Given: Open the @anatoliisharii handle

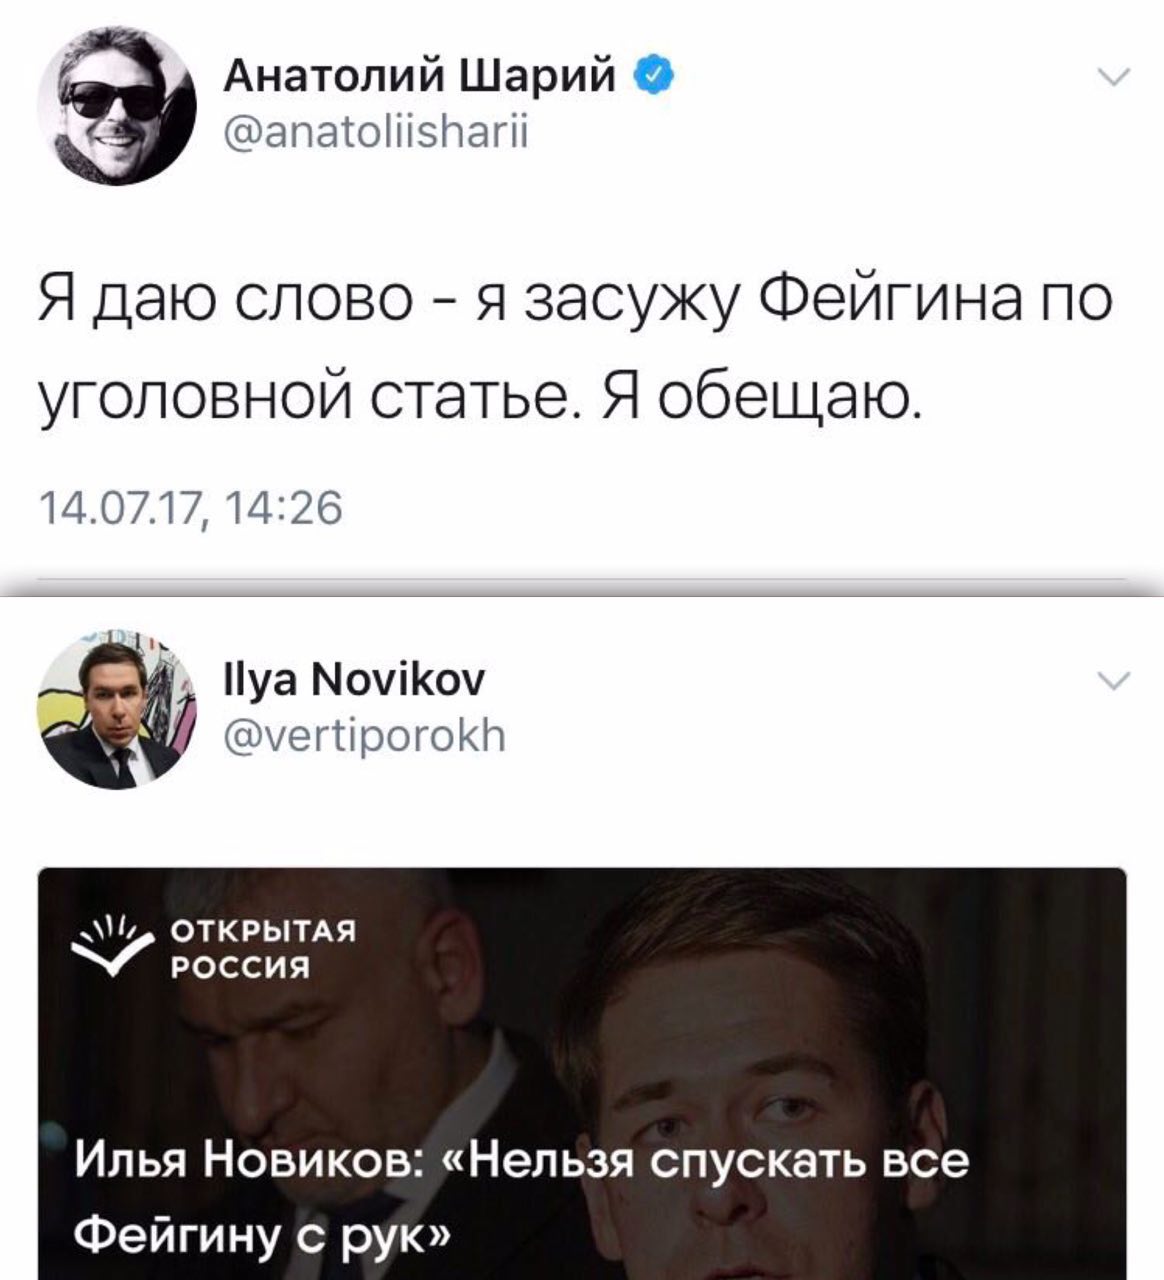Looking at the screenshot, I should coord(375,131).
